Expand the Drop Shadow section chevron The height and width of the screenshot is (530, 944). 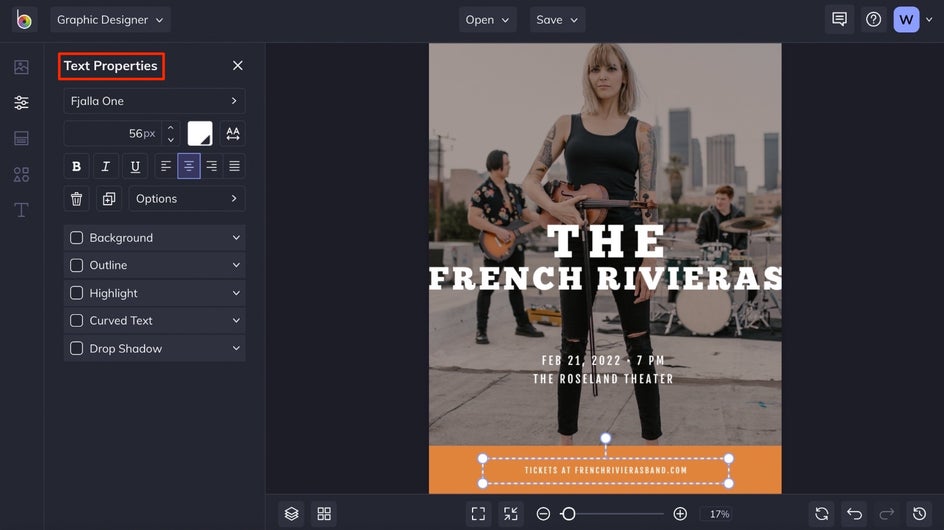pyautogui.click(x=236, y=349)
